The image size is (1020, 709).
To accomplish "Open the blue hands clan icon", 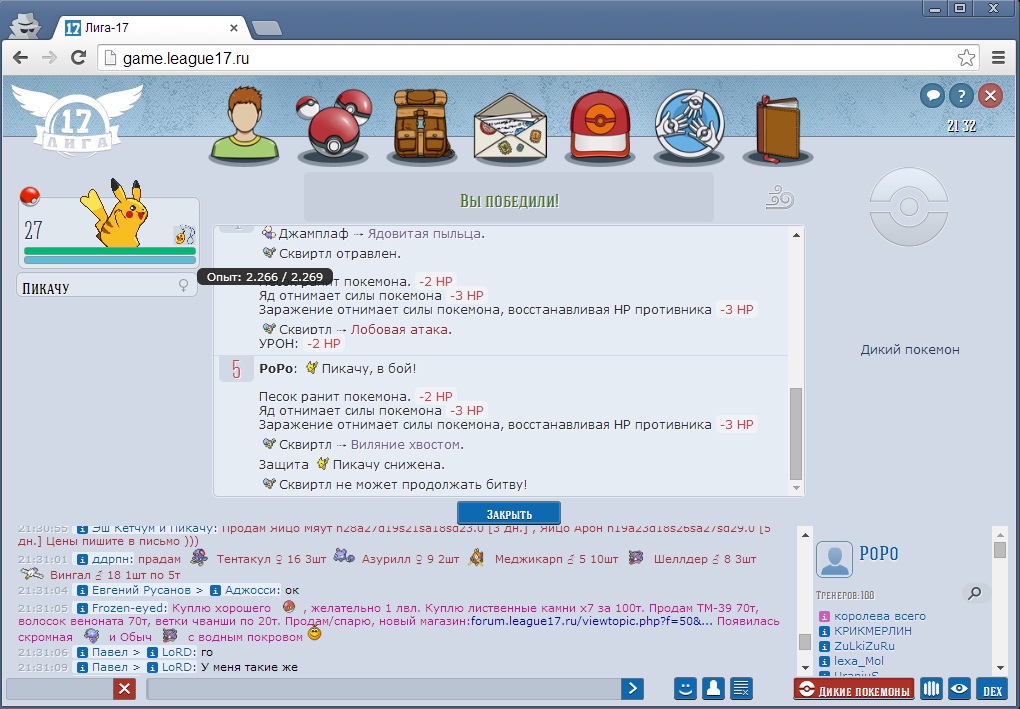I will pyautogui.click(x=689, y=125).
